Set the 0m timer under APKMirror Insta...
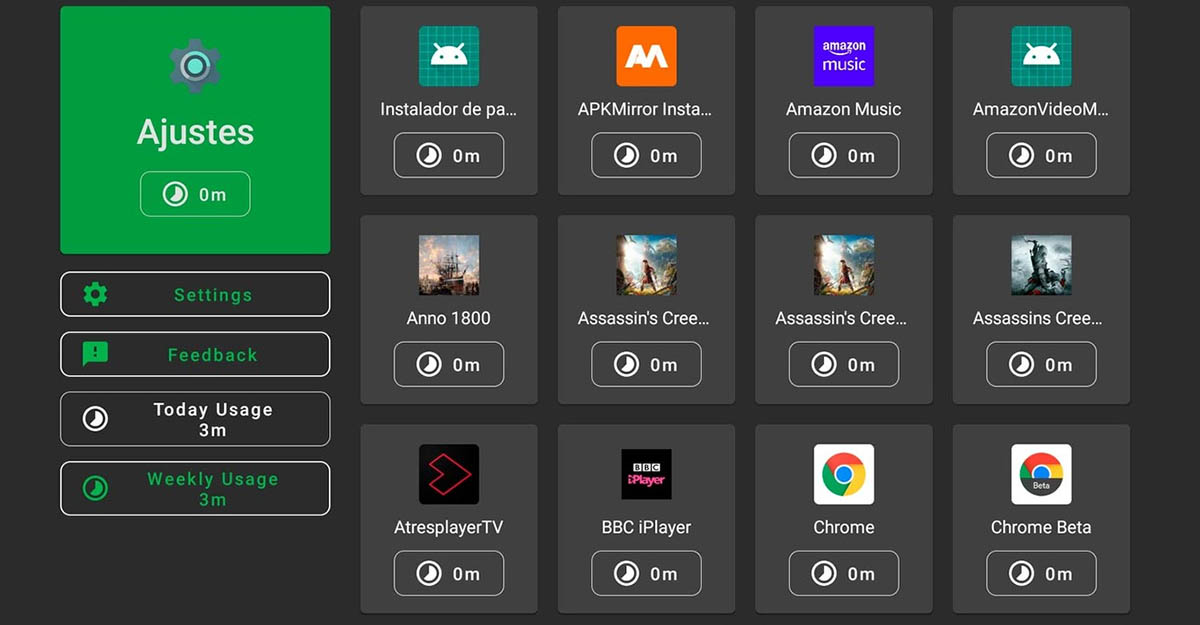The height and width of the screenshot is (625, 1200). click(646, 155)
